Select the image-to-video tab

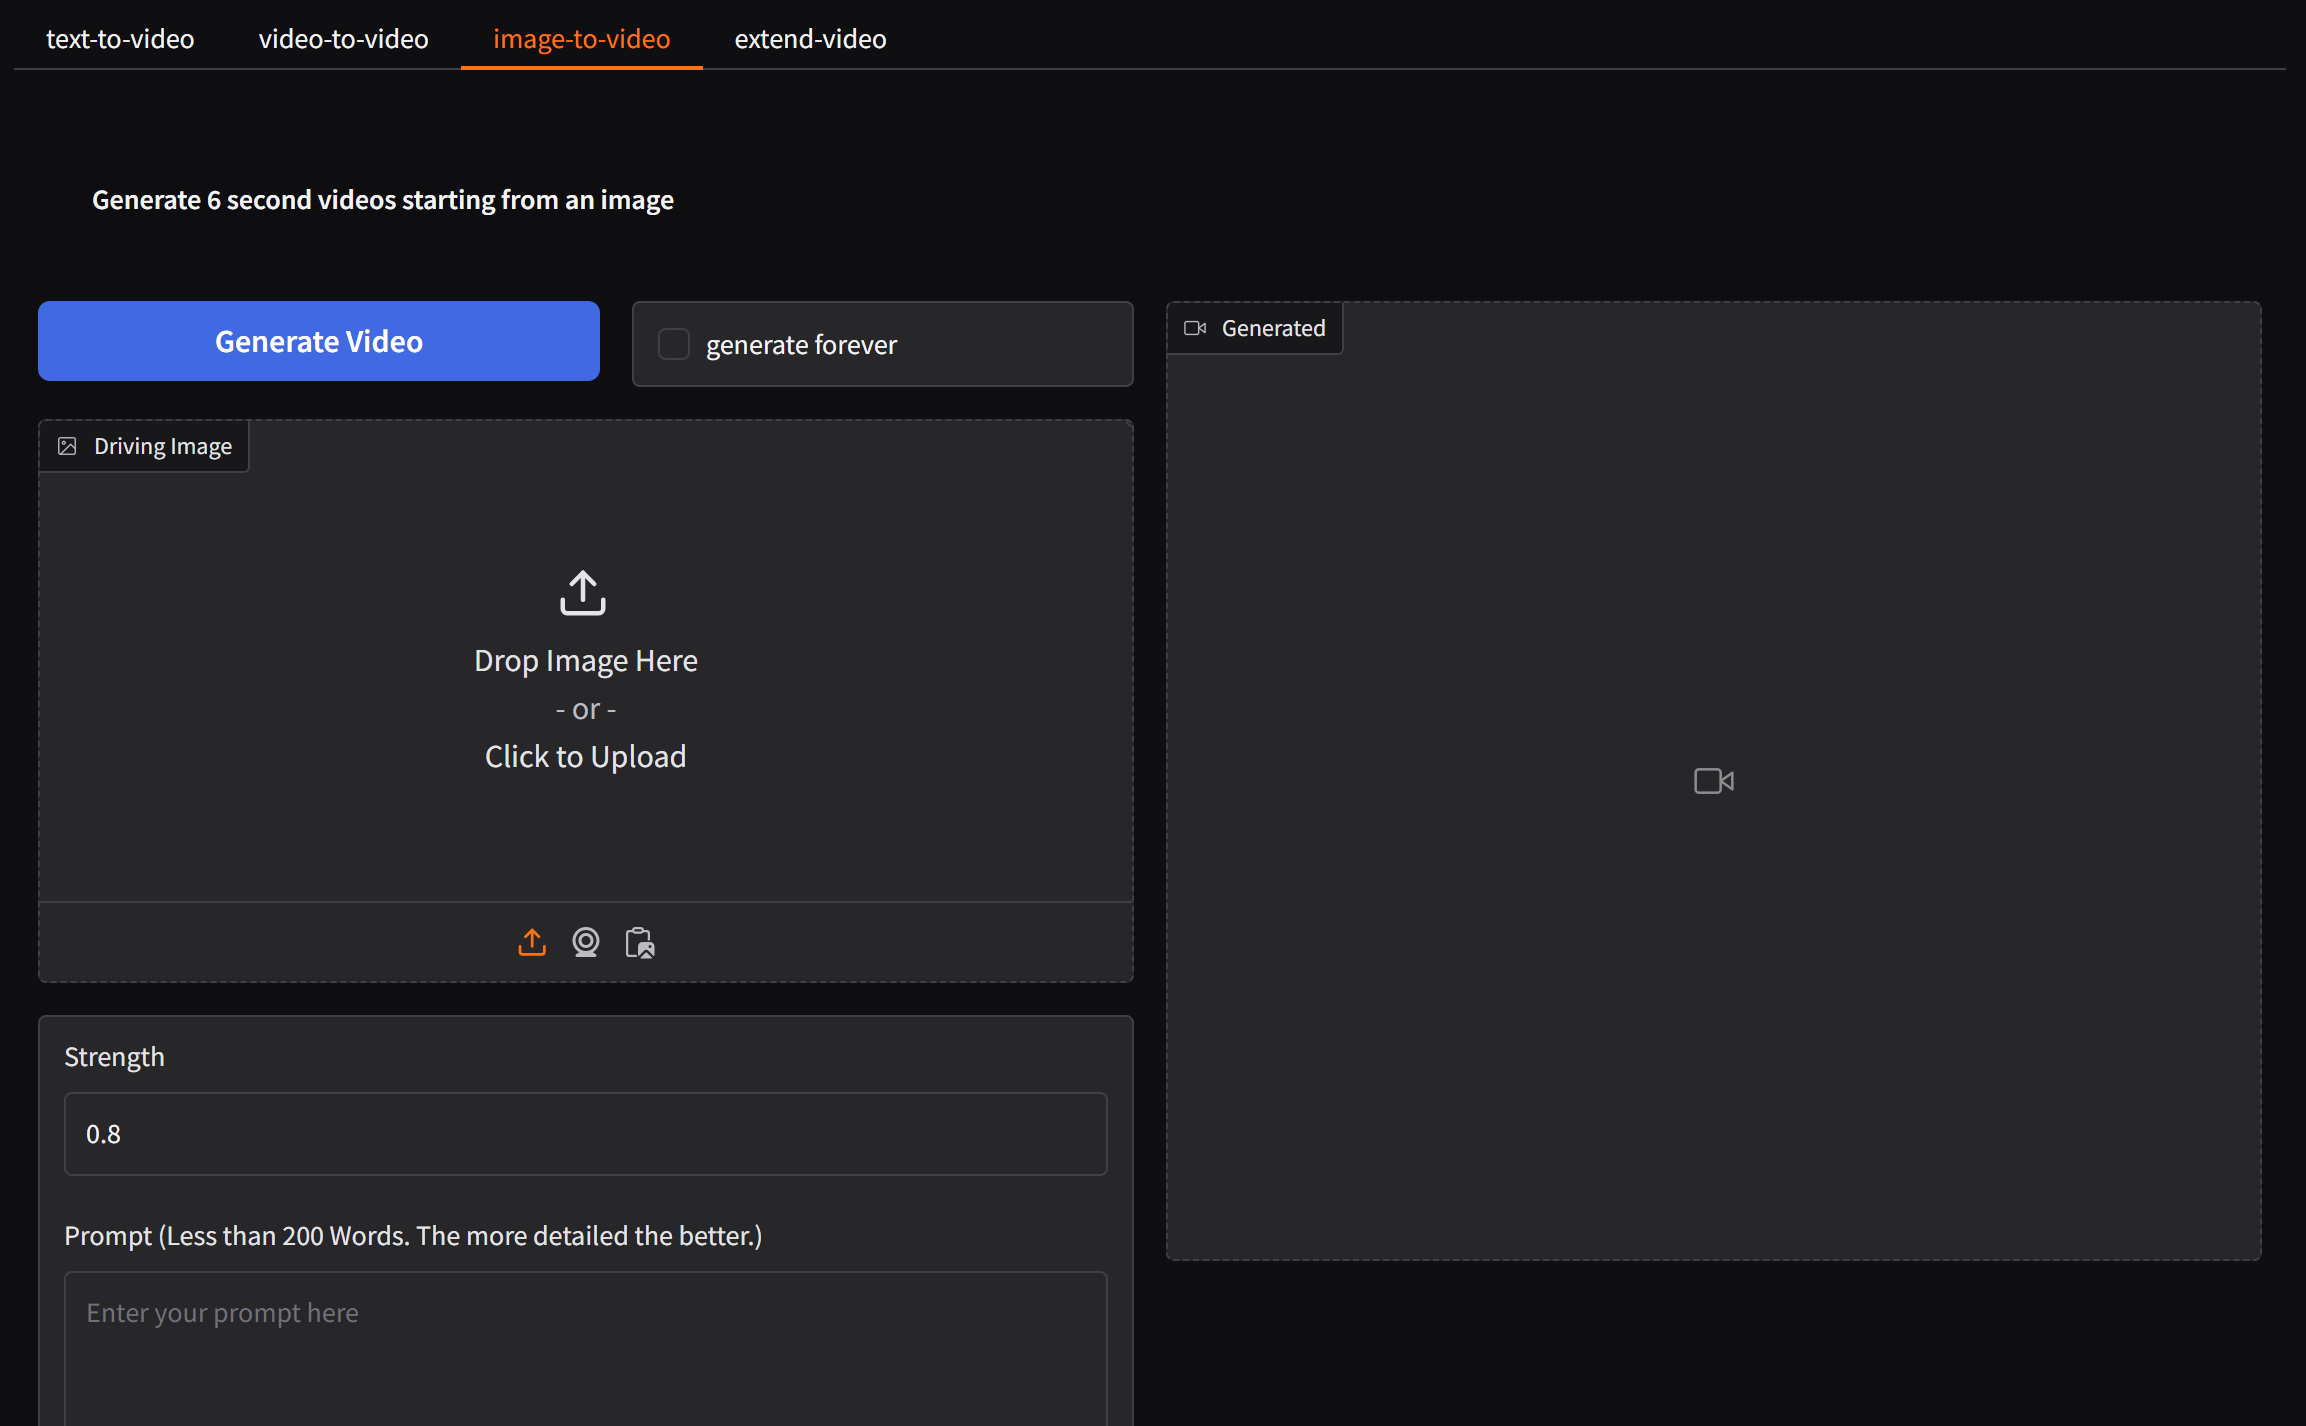point(581,38)
